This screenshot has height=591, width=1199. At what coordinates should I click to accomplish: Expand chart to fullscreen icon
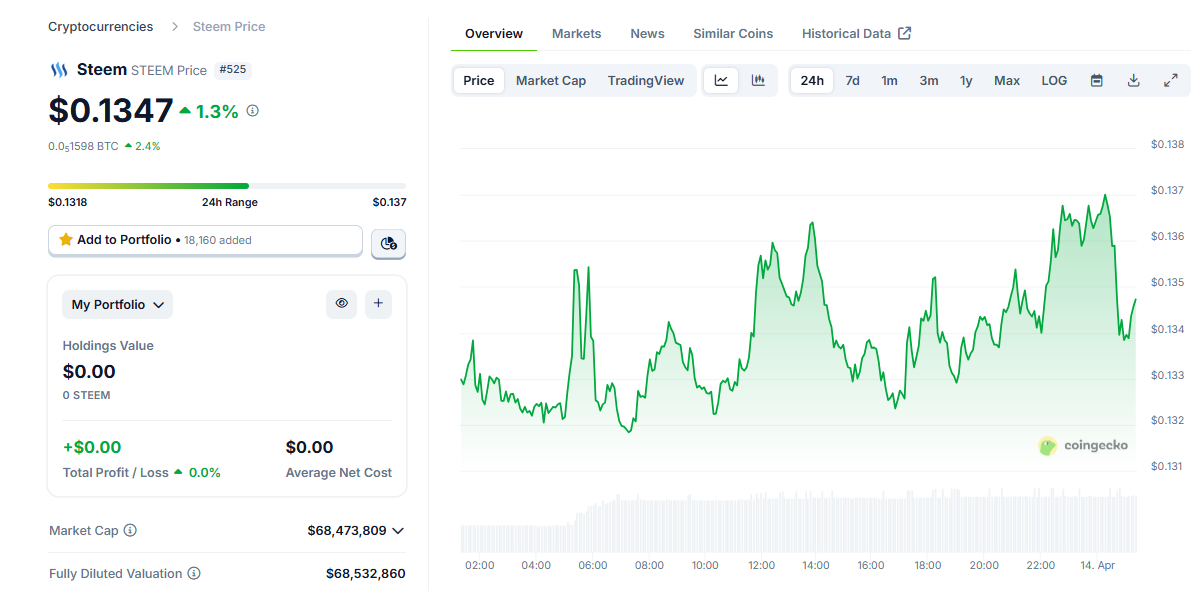1171,80
